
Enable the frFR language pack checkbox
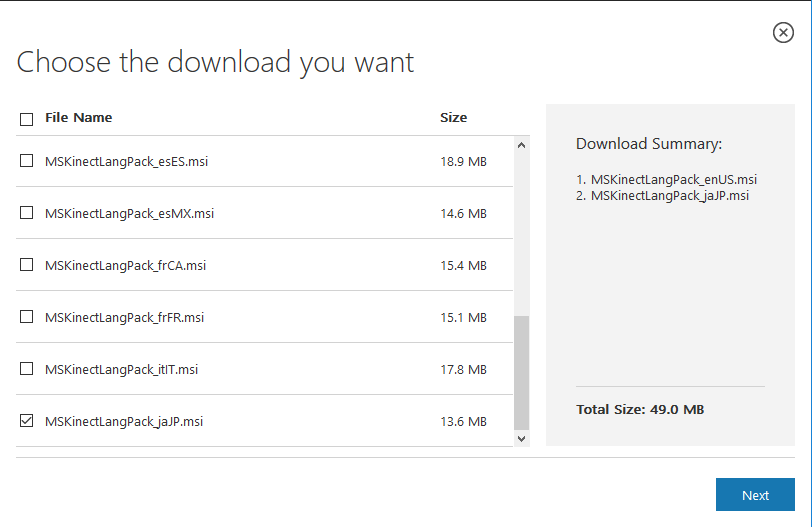(26, 316)
